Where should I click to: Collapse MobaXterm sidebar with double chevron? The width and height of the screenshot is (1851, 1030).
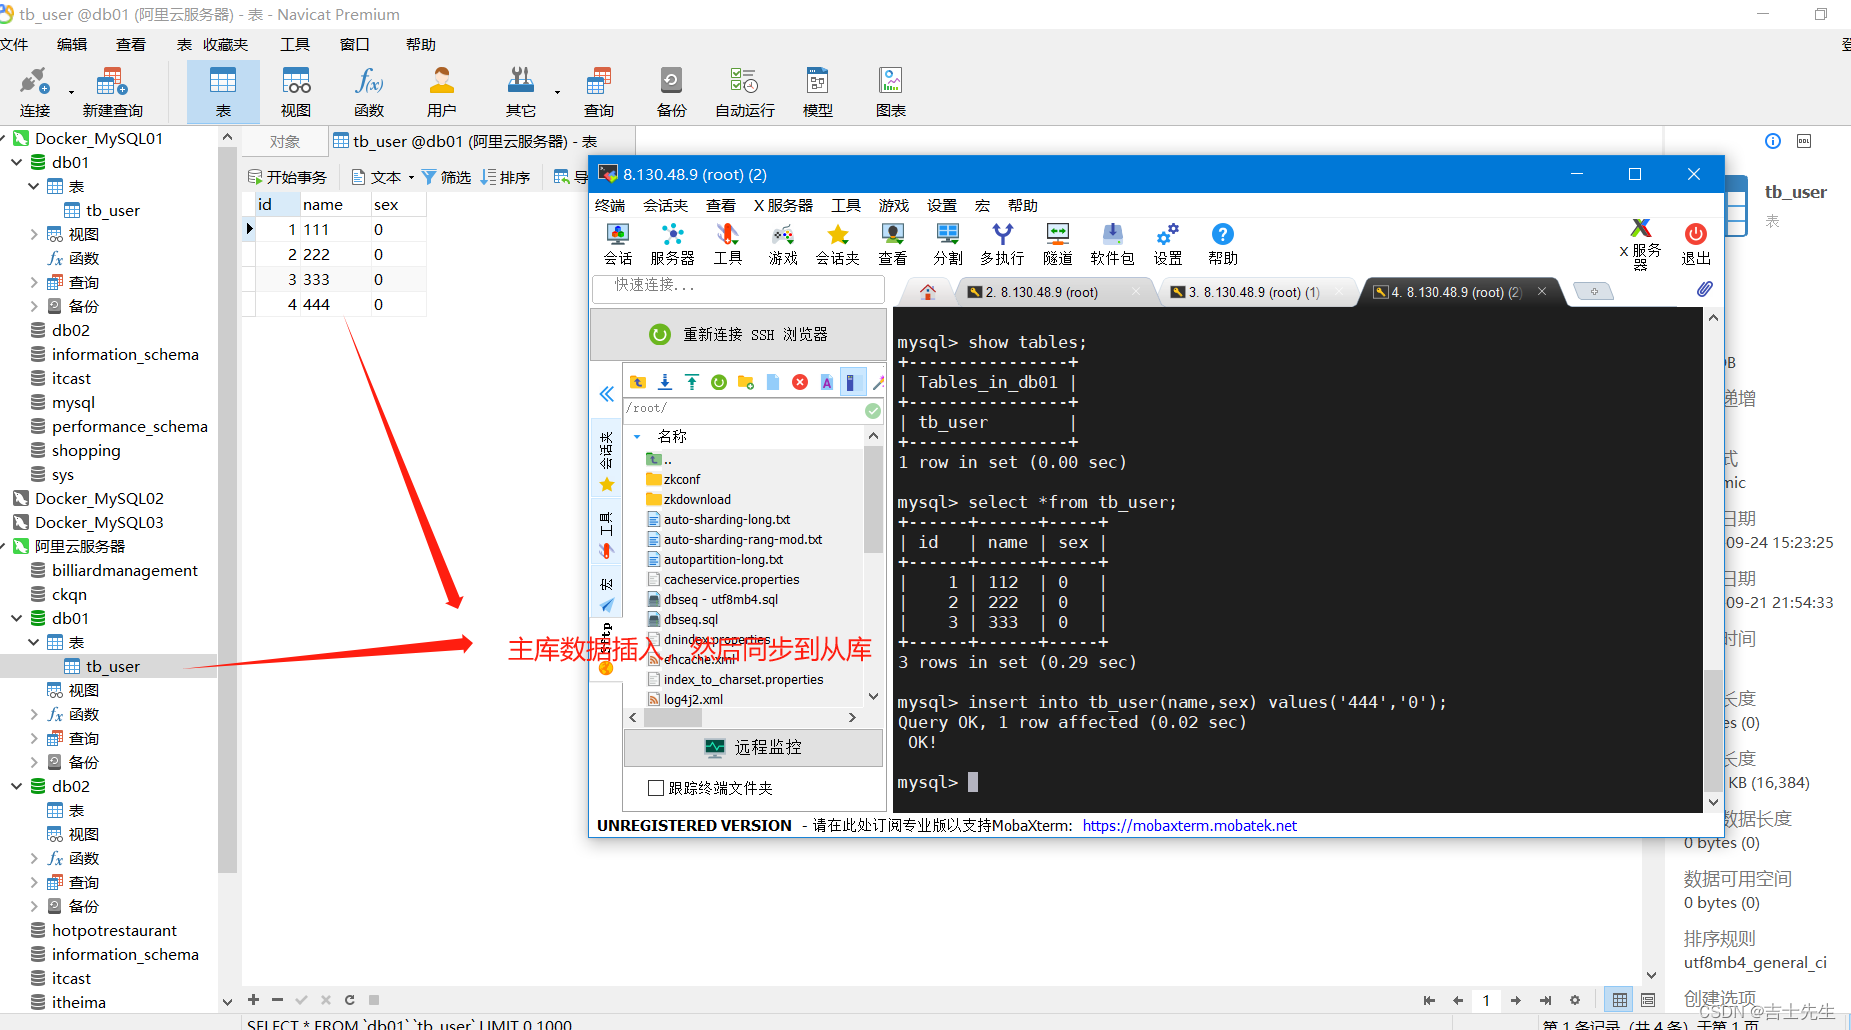(606, 394)
